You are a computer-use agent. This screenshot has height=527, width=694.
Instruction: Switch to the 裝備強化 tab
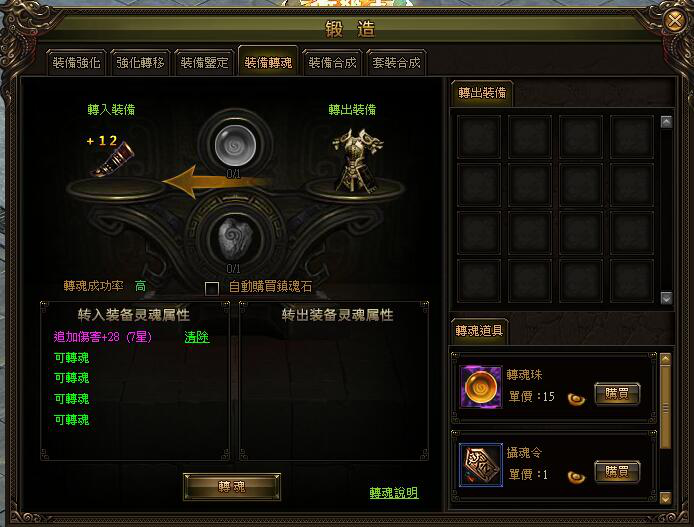pyautogui.click(x=76, y=63)
